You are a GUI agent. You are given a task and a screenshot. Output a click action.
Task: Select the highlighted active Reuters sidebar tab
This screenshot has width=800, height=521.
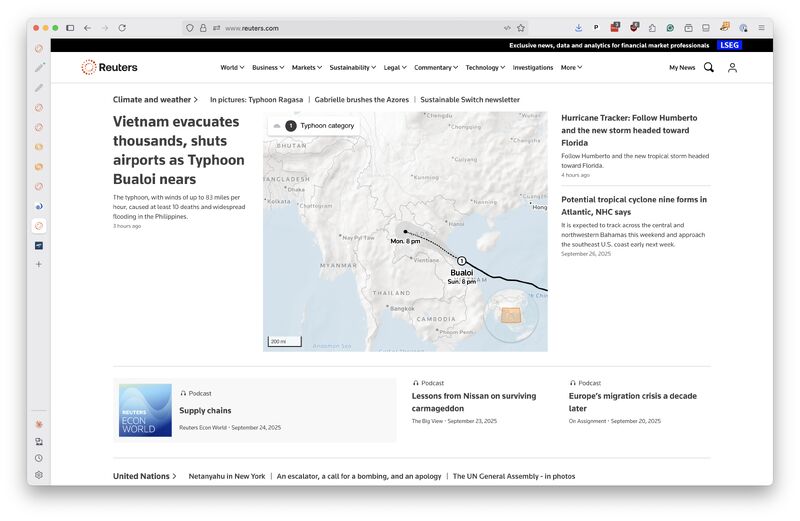click(39, 226)
